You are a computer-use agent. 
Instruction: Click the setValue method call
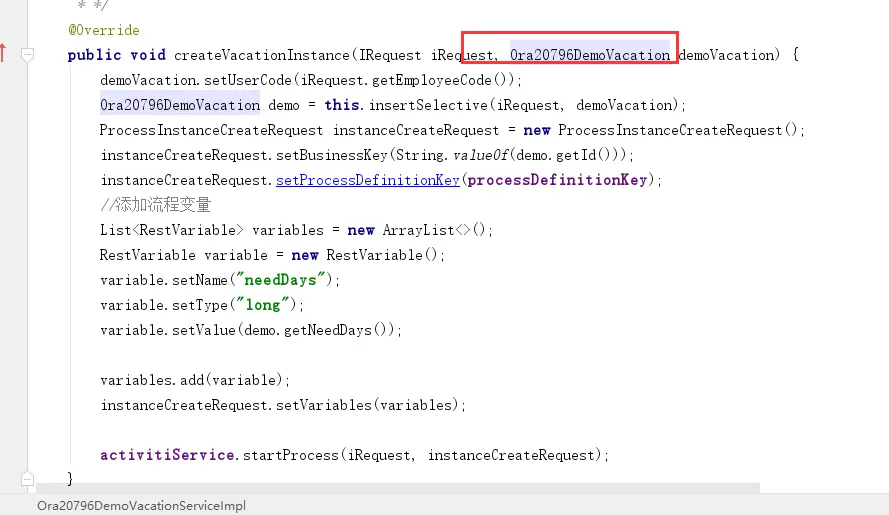[x=204, y=330]
